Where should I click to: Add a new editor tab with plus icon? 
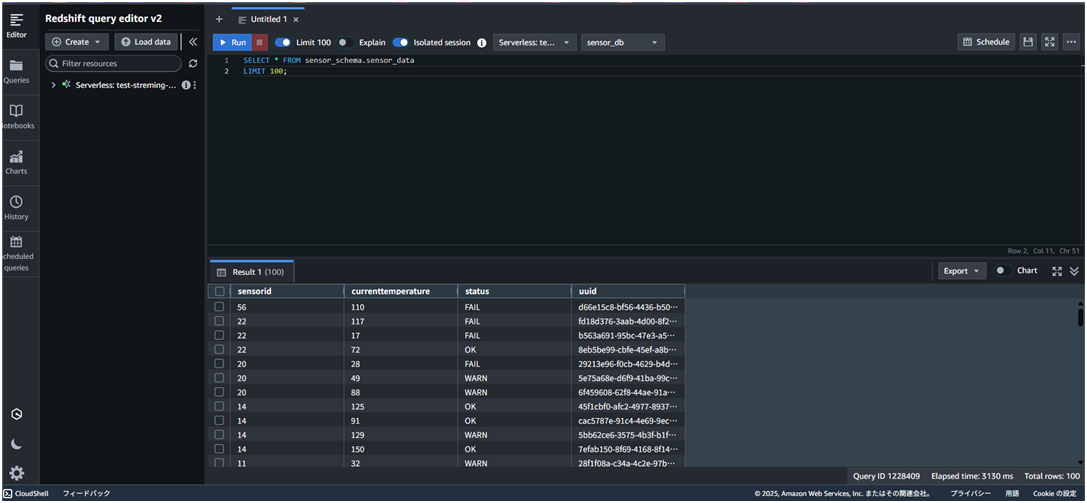coord(219,19)
